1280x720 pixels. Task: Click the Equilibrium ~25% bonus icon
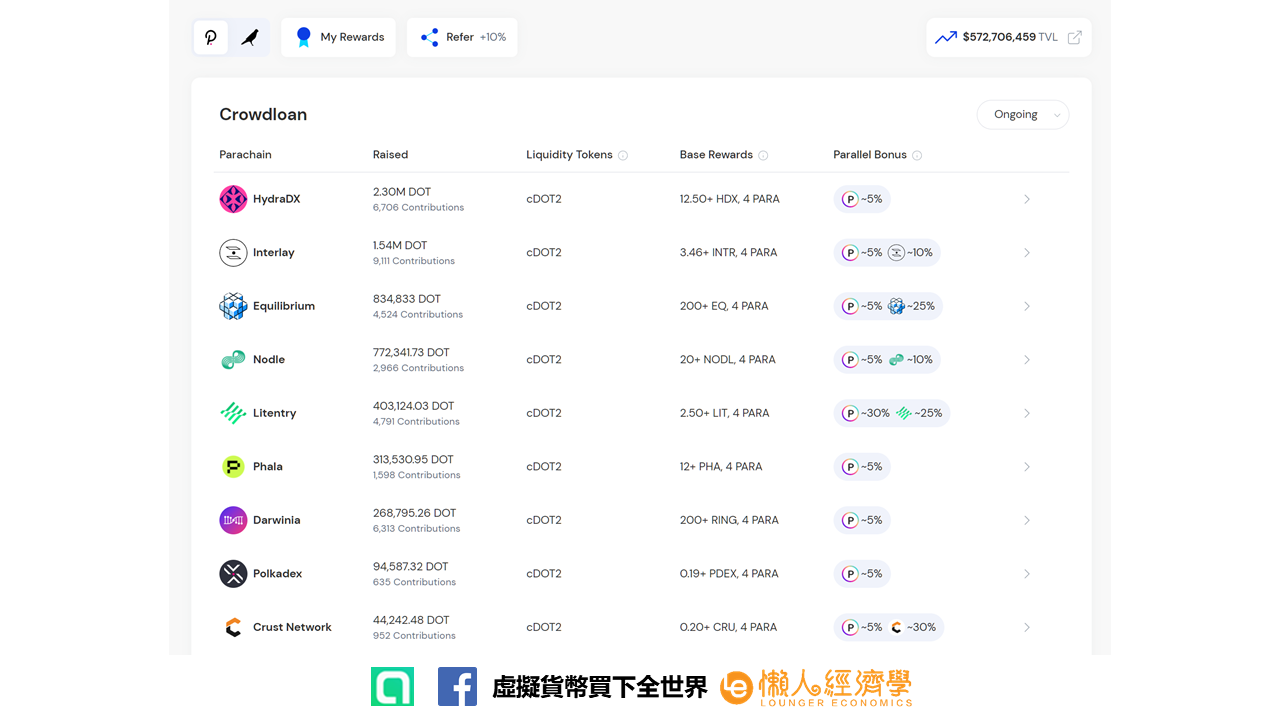pos(896,306)
